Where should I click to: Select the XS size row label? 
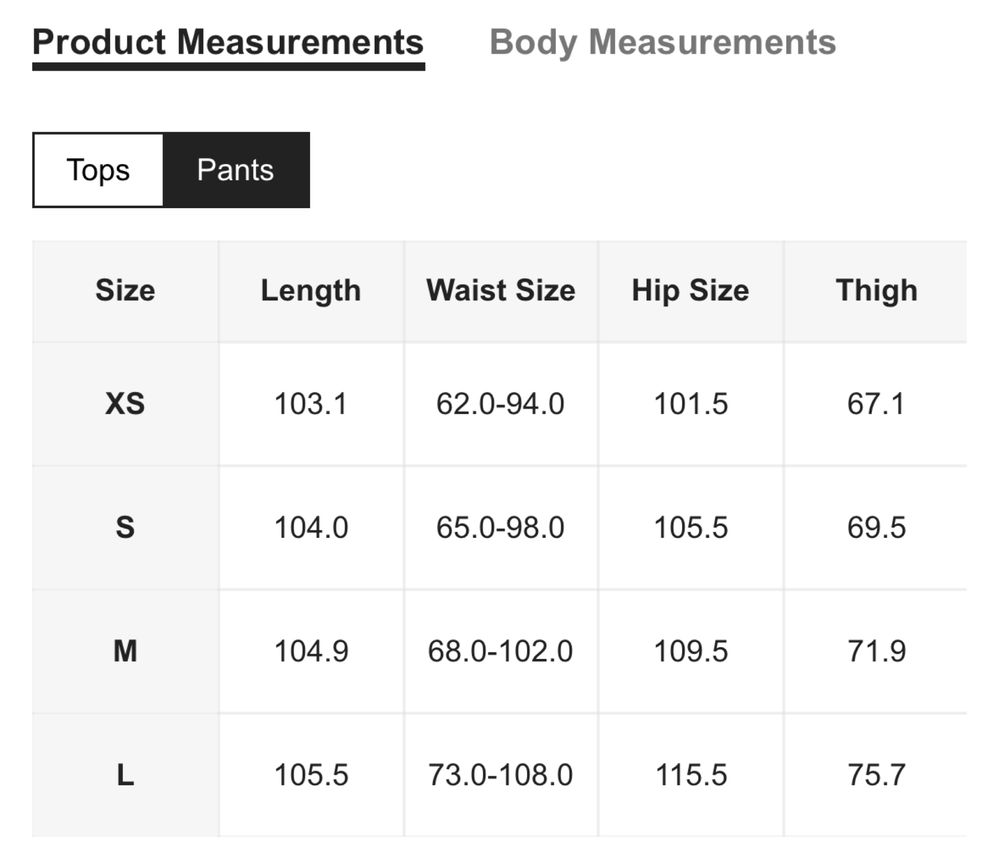[126, 404]
